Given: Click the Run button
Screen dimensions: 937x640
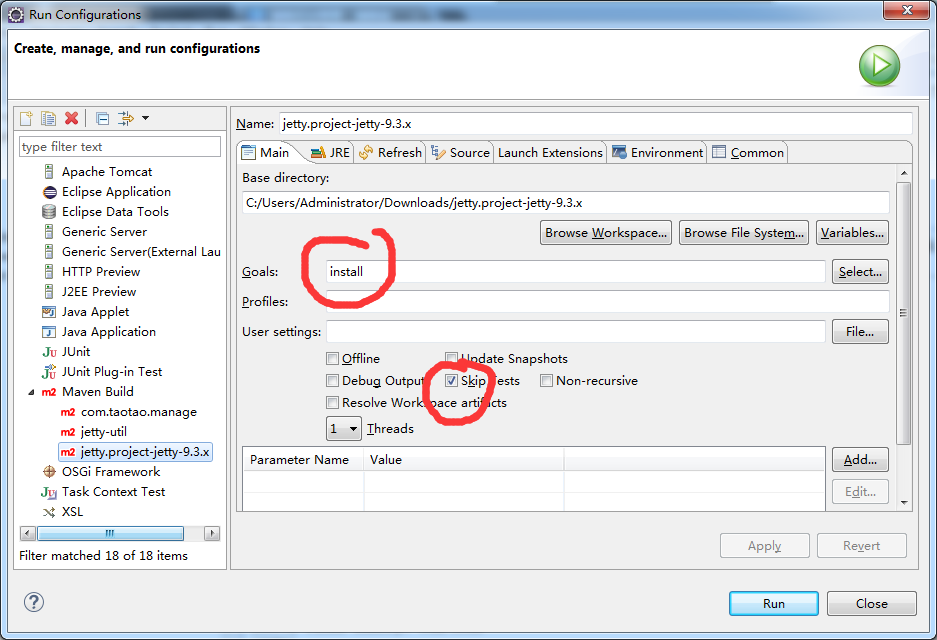Looking at the screenshot, I should [x=774, y=604].
